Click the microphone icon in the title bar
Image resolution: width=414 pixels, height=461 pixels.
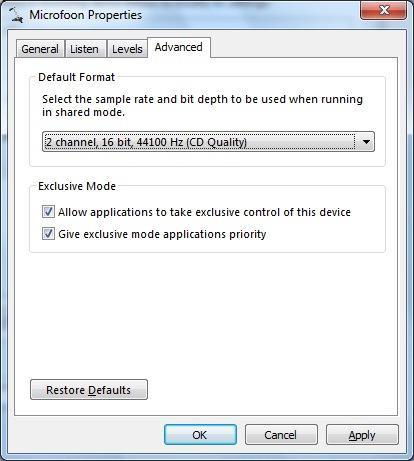tap(16, 15)
